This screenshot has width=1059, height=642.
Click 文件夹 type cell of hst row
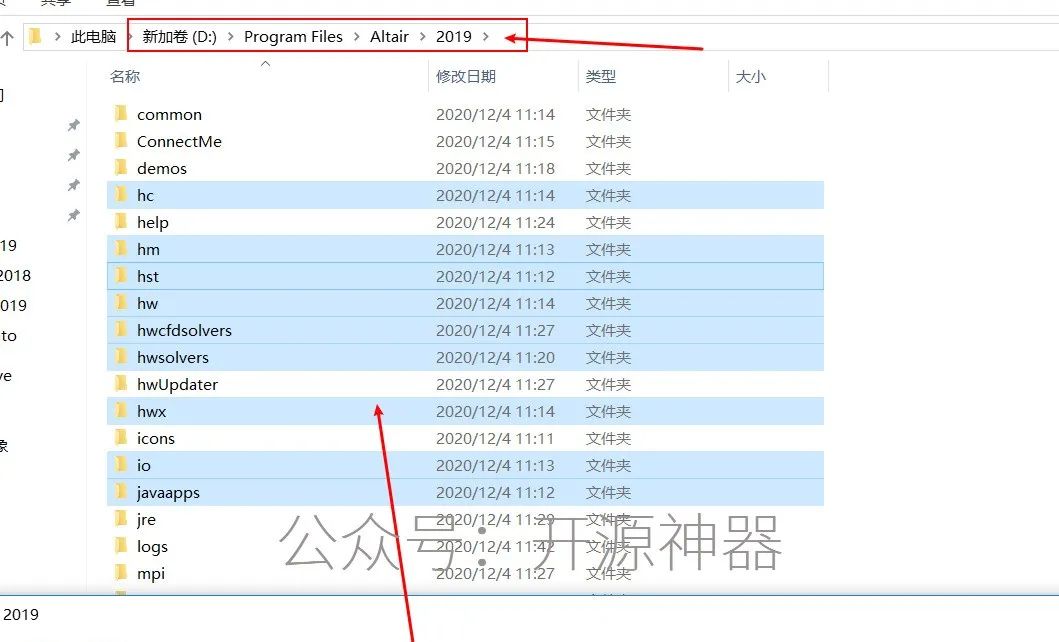click(609, 277)
